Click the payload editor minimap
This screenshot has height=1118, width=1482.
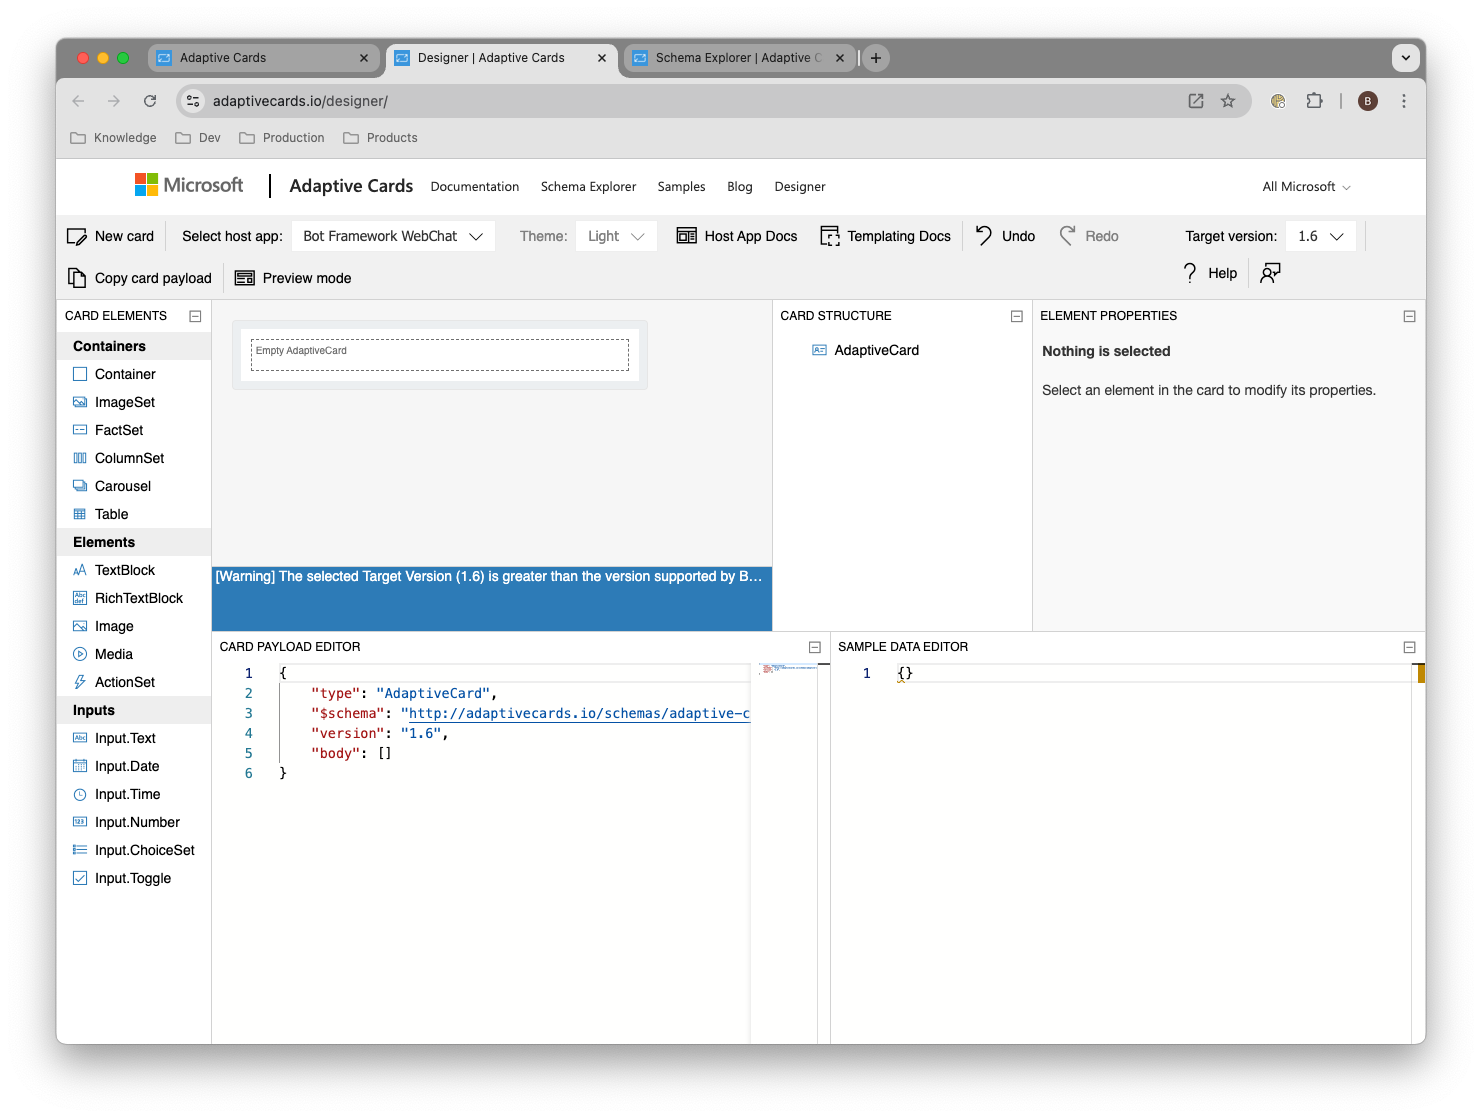click(789, 669)
